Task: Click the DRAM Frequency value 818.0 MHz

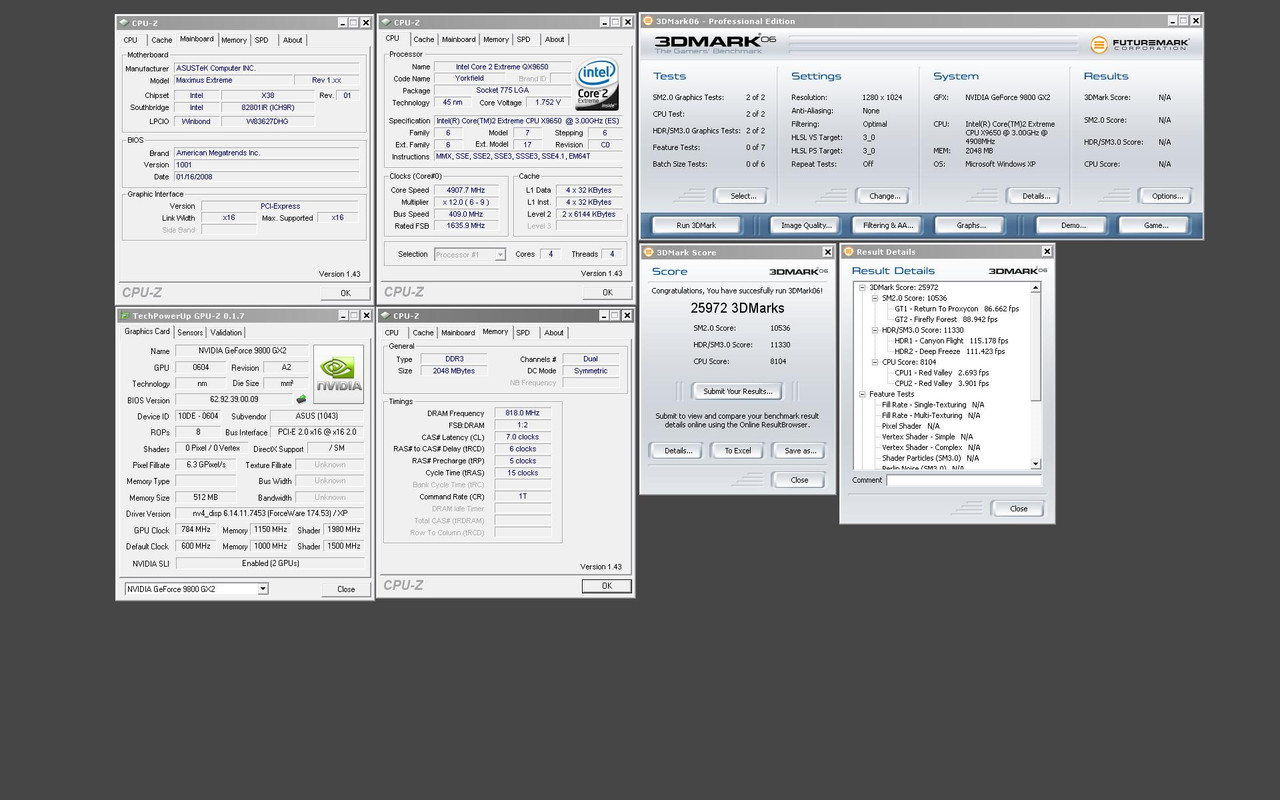Action: click(523, 413)
